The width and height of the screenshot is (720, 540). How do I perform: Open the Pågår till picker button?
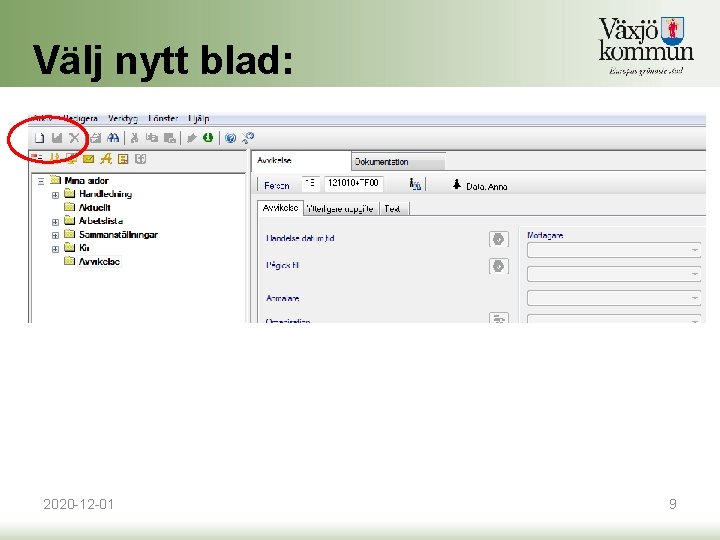point(499,266)
